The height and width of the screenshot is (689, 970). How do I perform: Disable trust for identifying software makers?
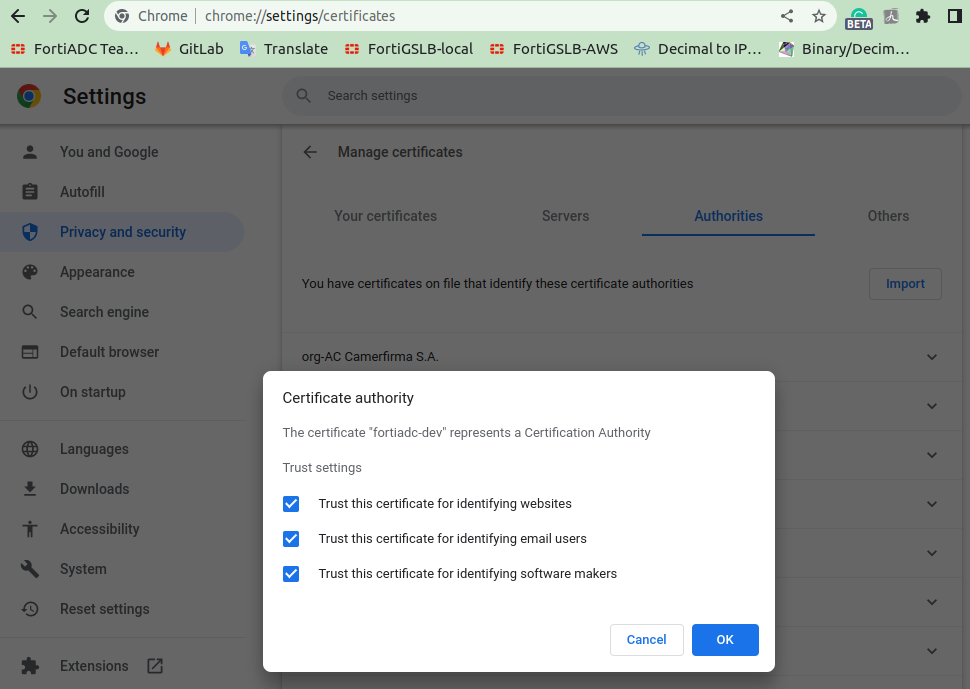point(291,574)
